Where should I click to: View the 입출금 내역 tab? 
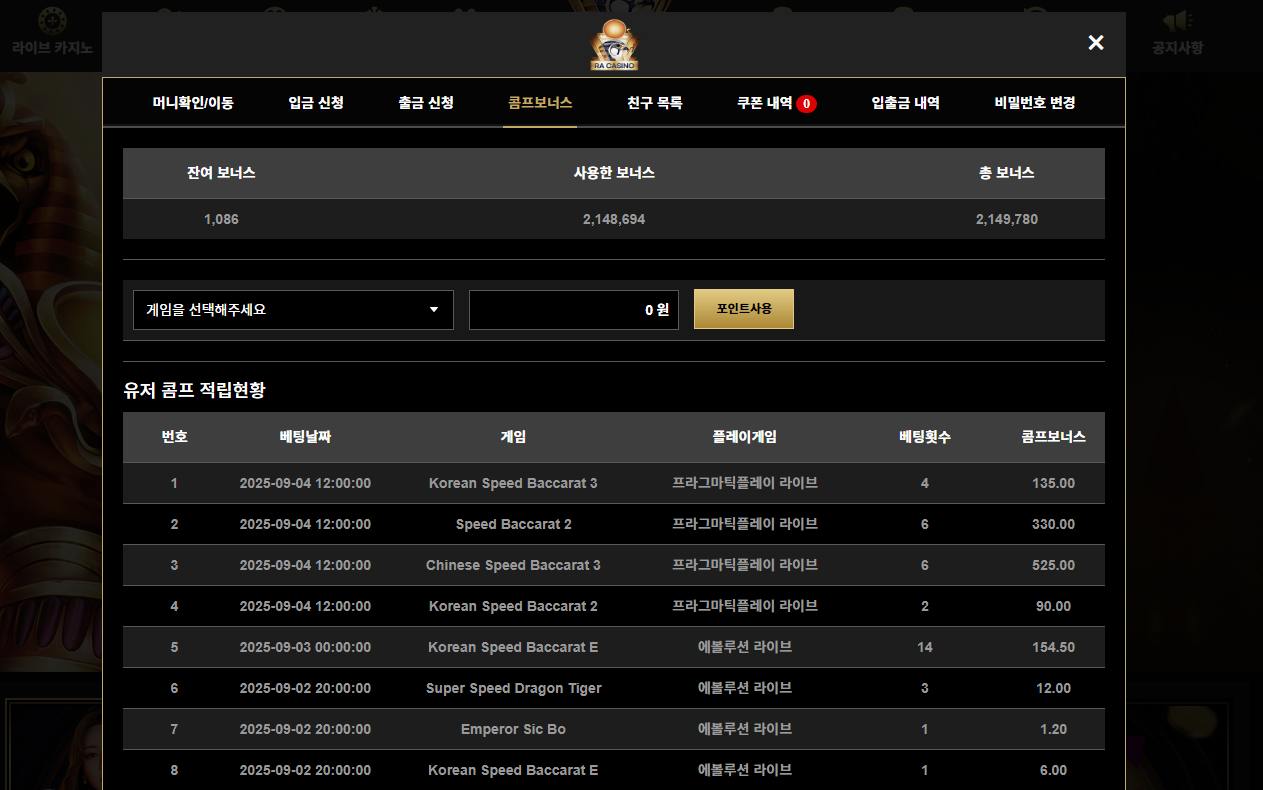905,102
